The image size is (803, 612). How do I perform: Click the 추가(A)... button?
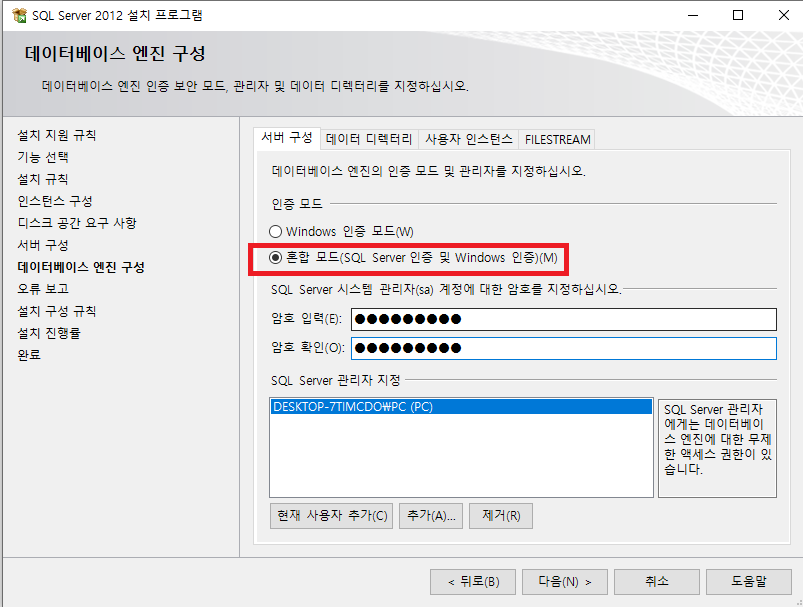pos(431,516)
